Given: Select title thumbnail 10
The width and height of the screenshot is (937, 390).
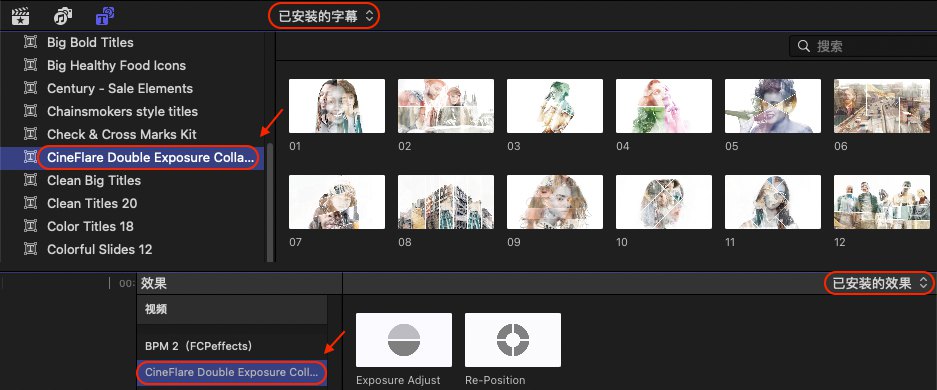Looking at the screenshot, I should click(664, 202).
